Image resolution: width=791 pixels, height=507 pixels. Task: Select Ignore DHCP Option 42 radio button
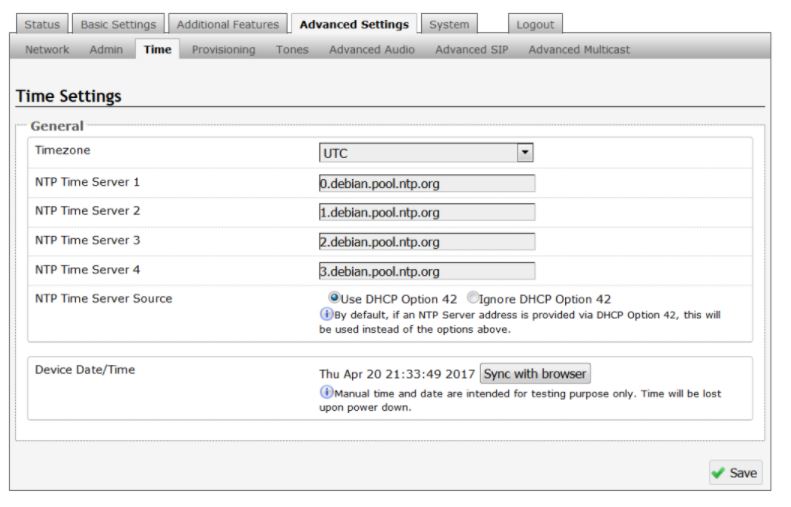pos(472,298)
